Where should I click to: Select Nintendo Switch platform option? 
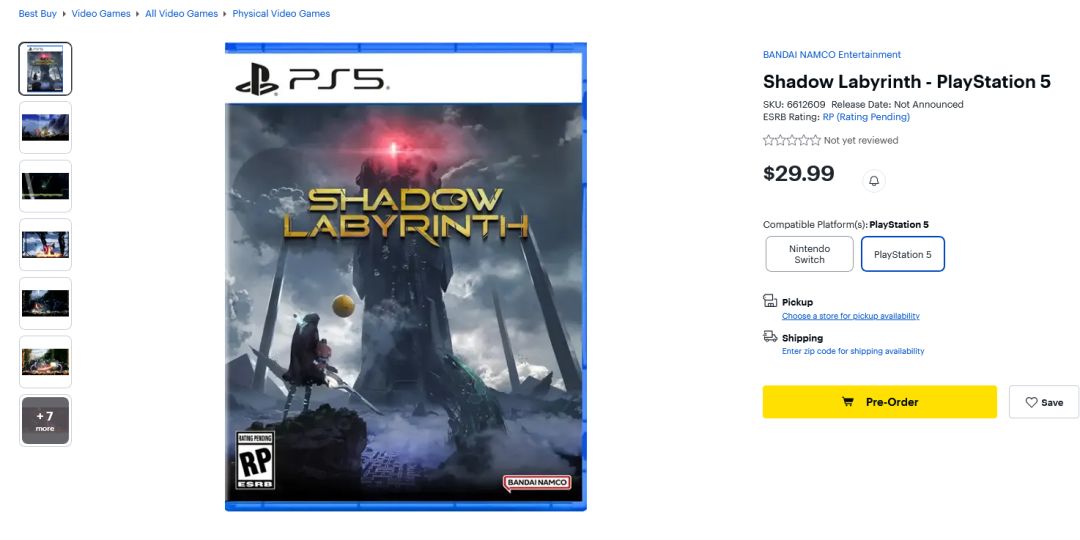pyautogui.click(x=809, y=254)
